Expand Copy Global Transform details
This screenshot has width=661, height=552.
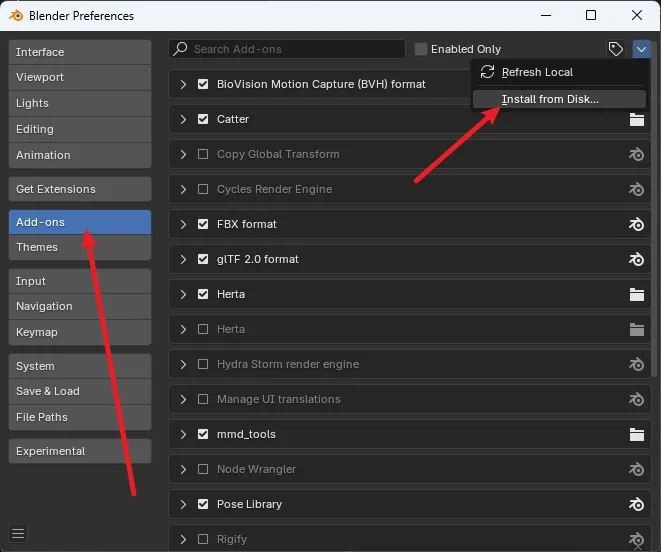[183, 154]
